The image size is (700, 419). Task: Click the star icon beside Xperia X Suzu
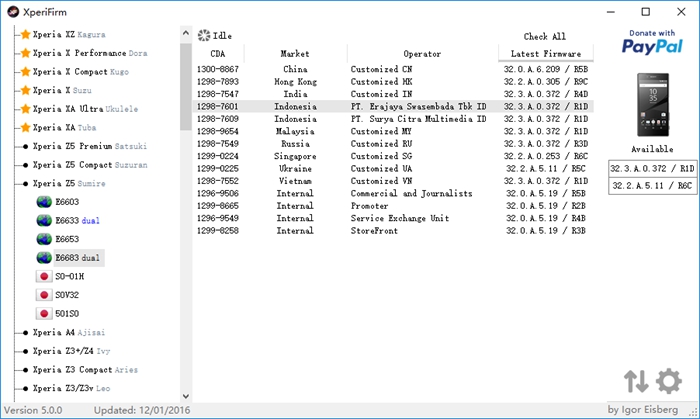[x=25, y=90]
